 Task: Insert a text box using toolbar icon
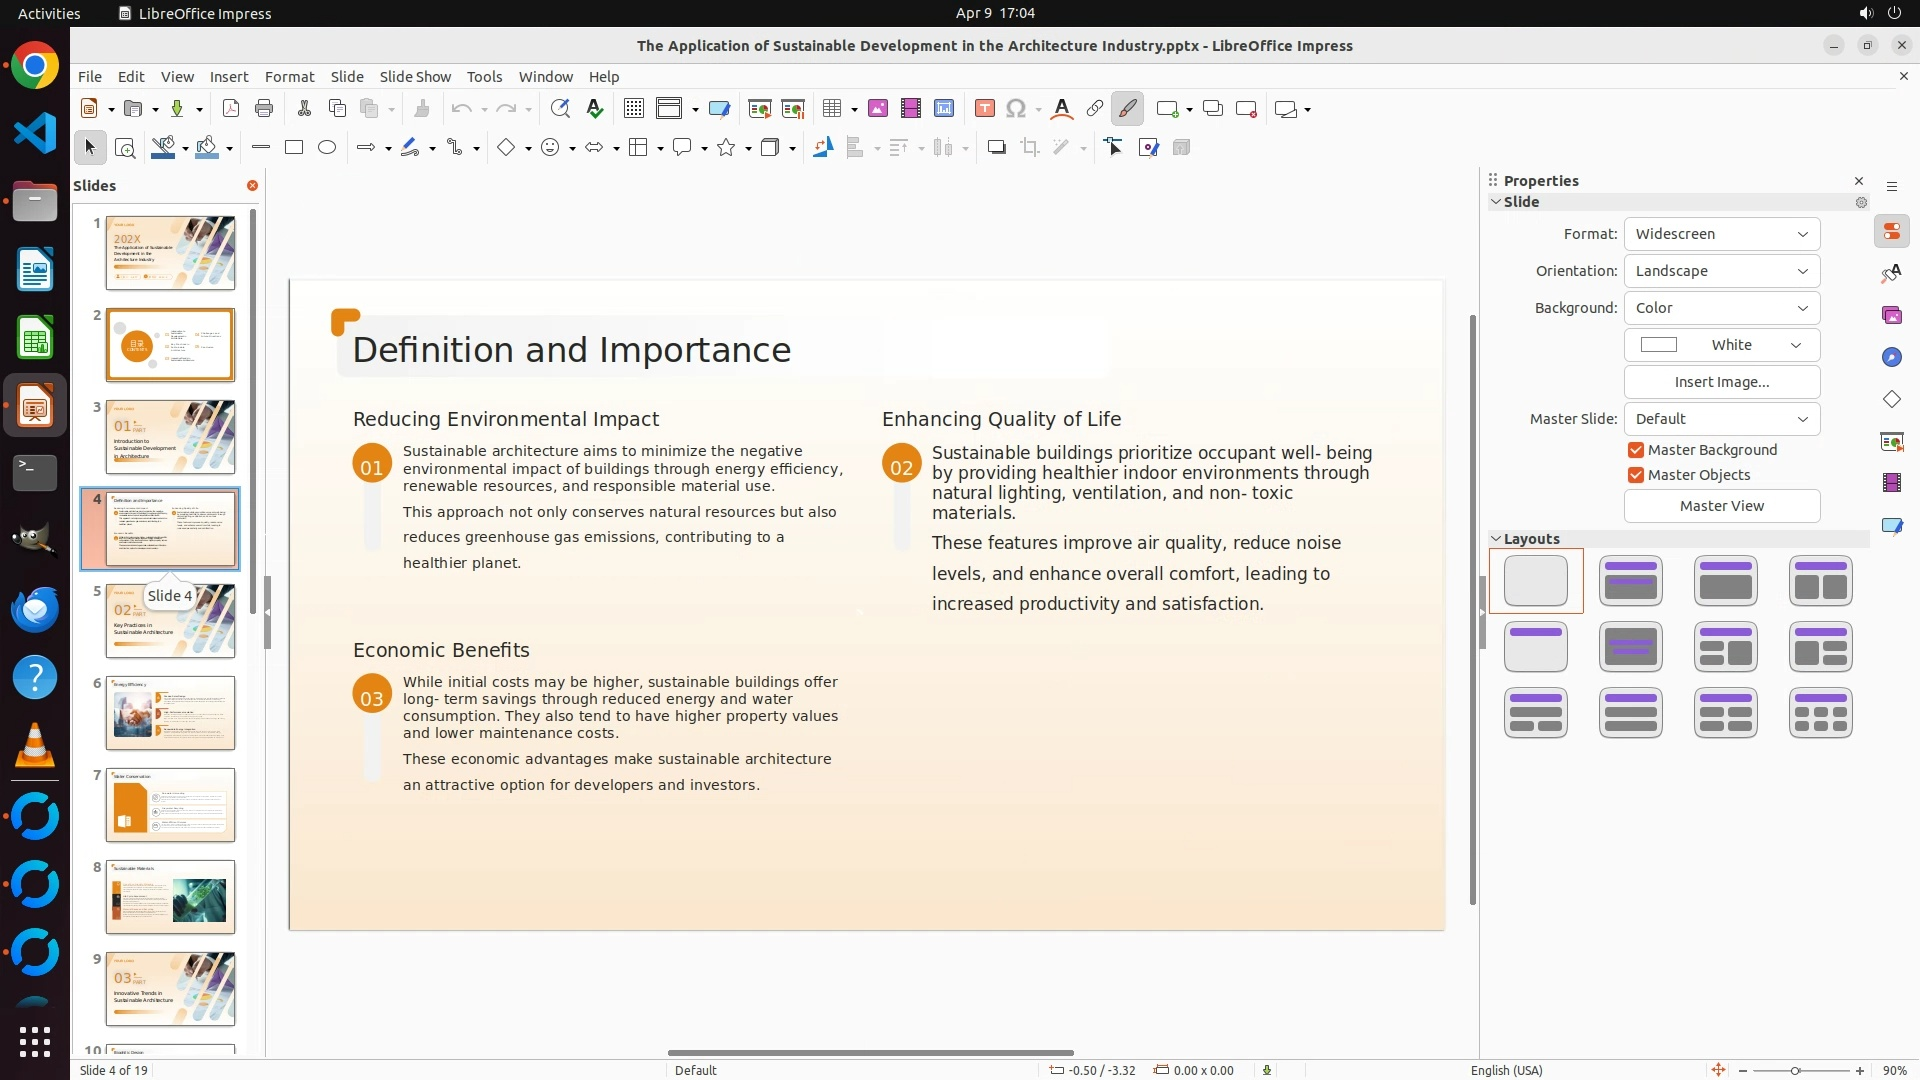985,109
